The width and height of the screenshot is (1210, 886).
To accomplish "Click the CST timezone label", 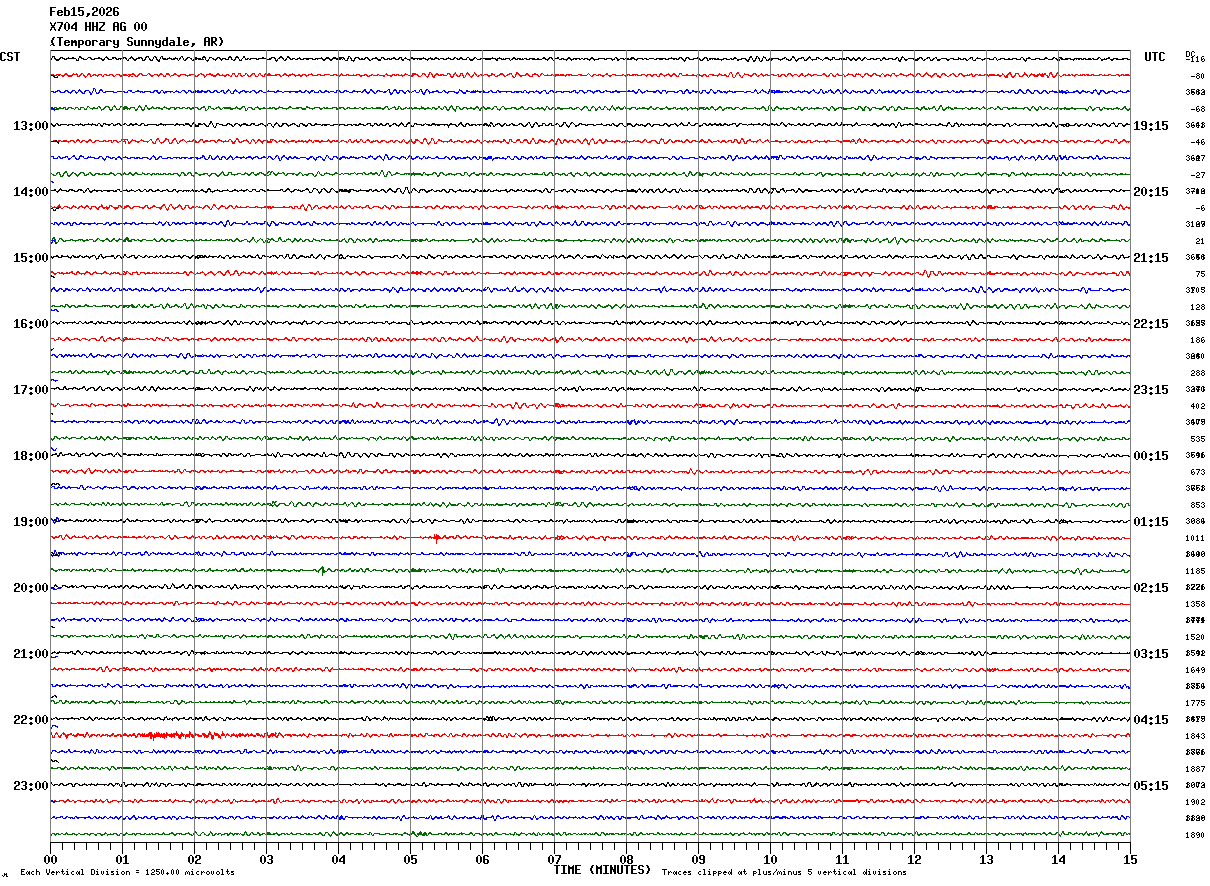I will [10, 57].
